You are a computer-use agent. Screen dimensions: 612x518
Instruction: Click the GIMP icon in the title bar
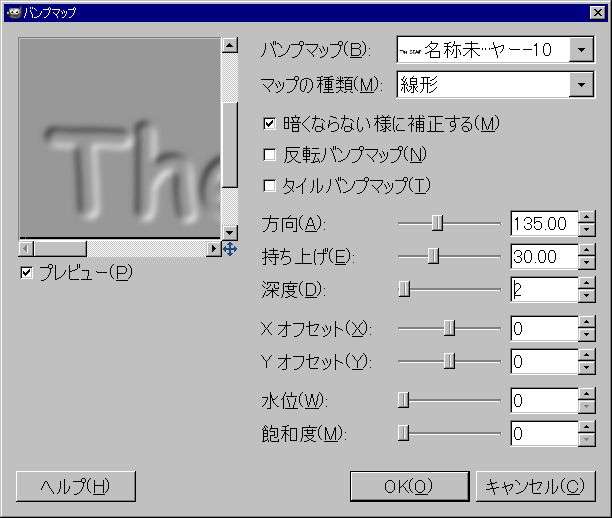coord(13,12)
